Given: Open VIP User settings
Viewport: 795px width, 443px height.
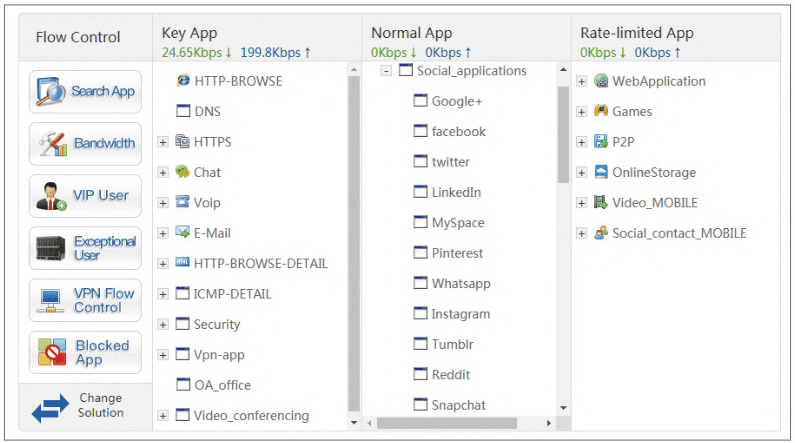Looking at the screenshot, I should 85,196.
